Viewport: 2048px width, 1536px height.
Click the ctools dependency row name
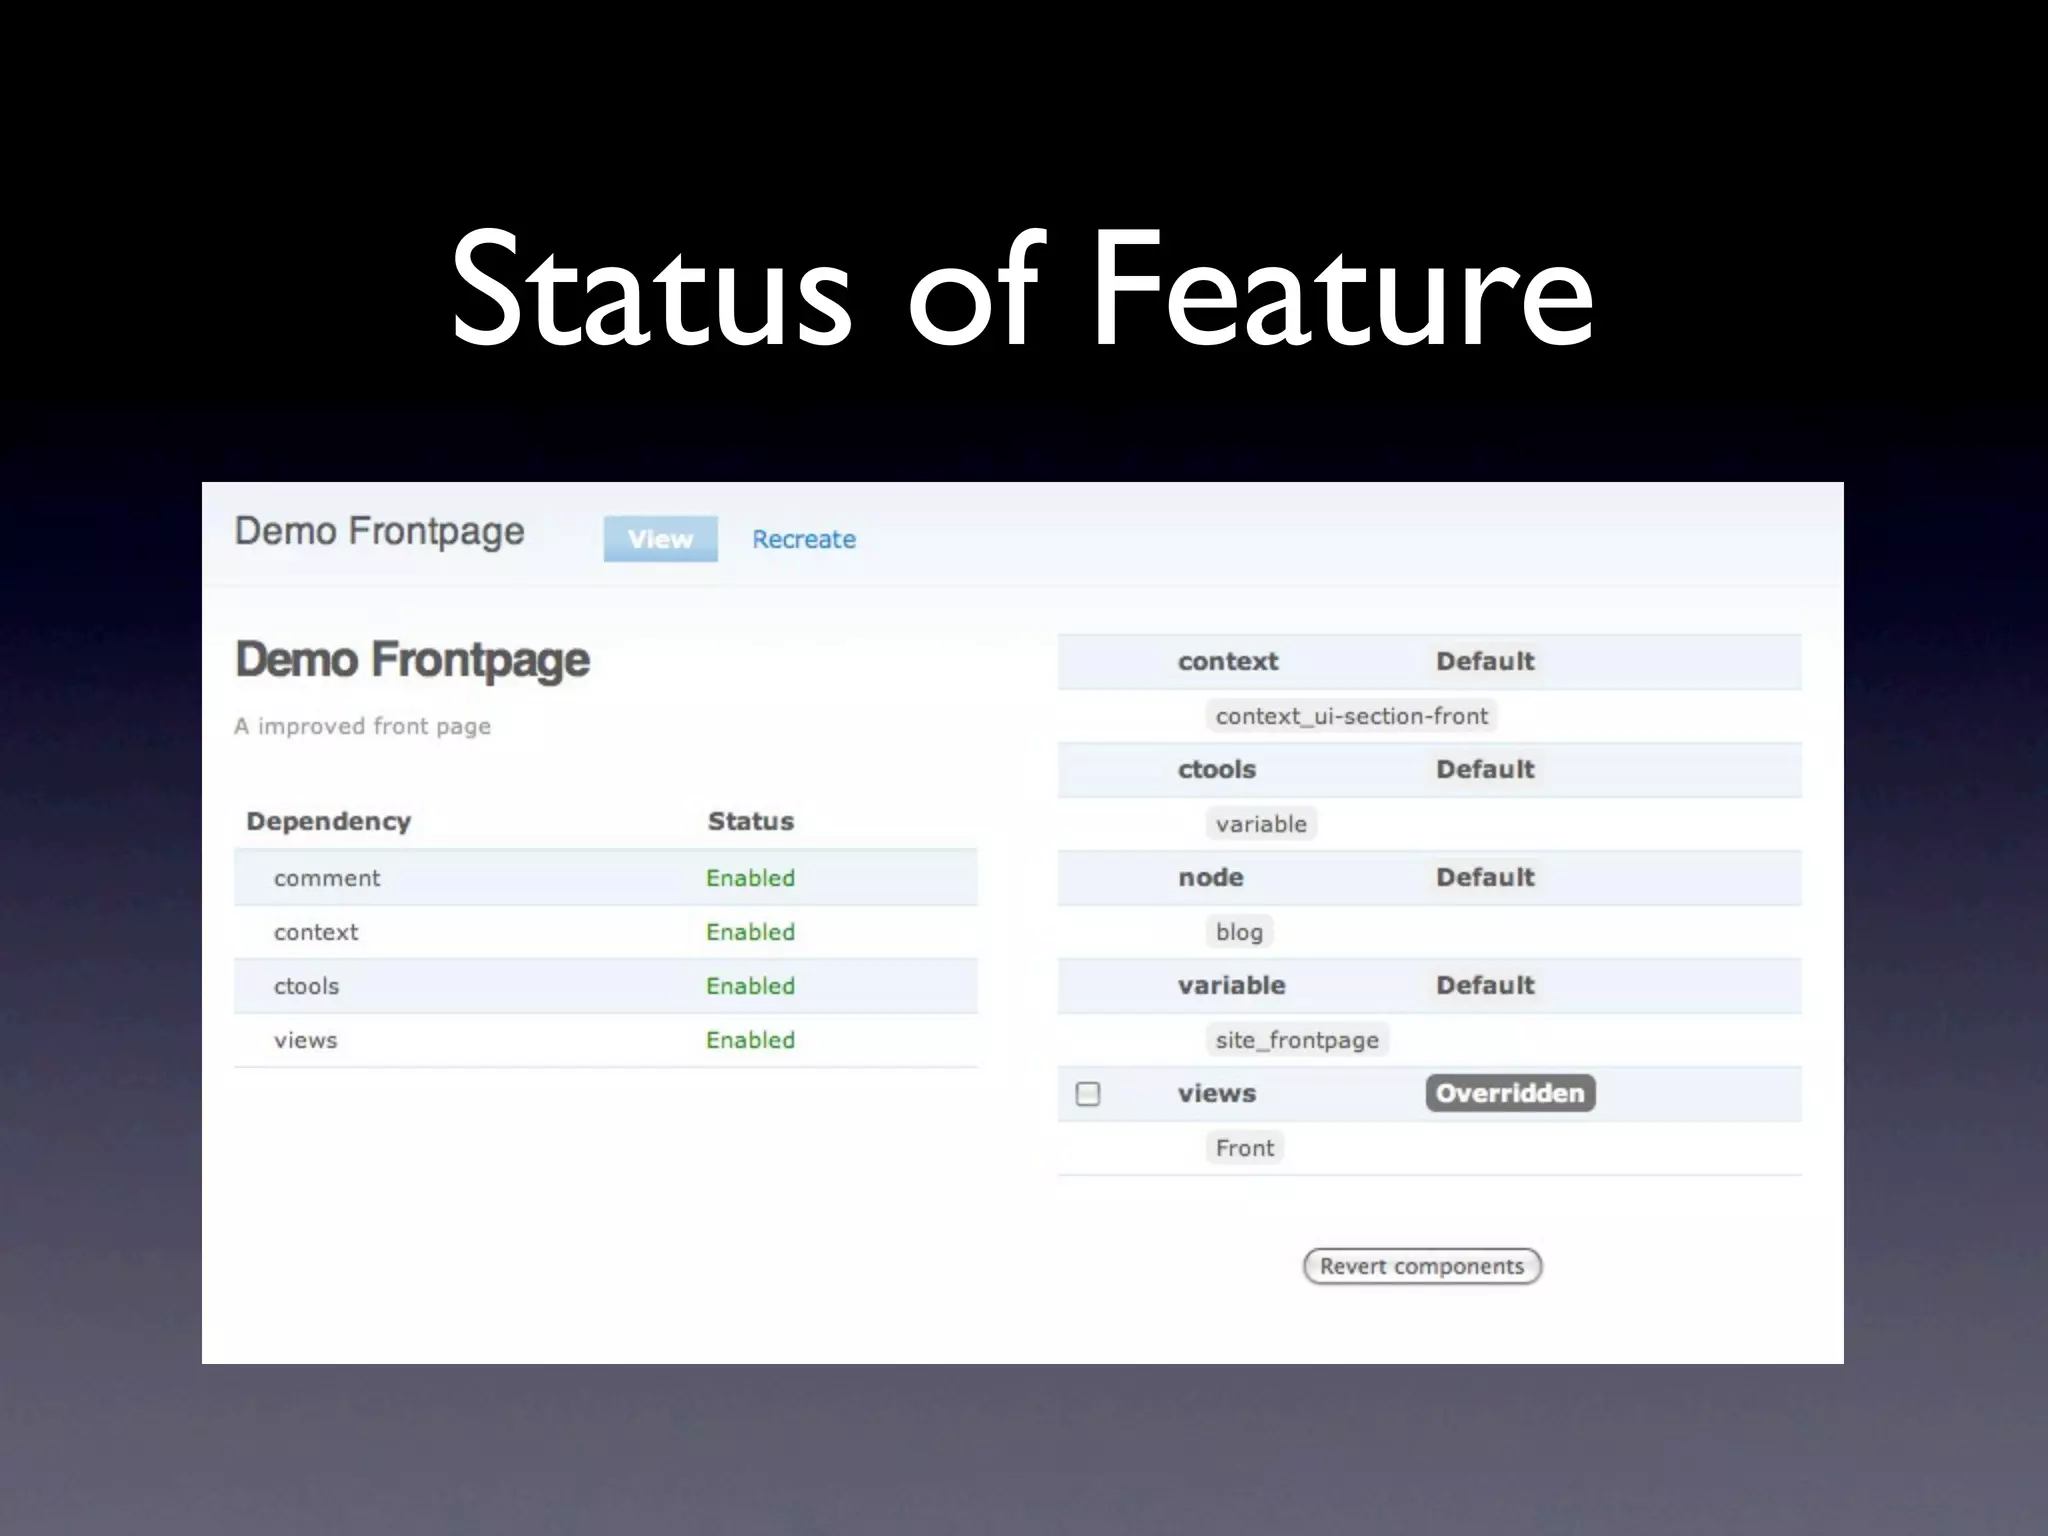coord(307,986)
